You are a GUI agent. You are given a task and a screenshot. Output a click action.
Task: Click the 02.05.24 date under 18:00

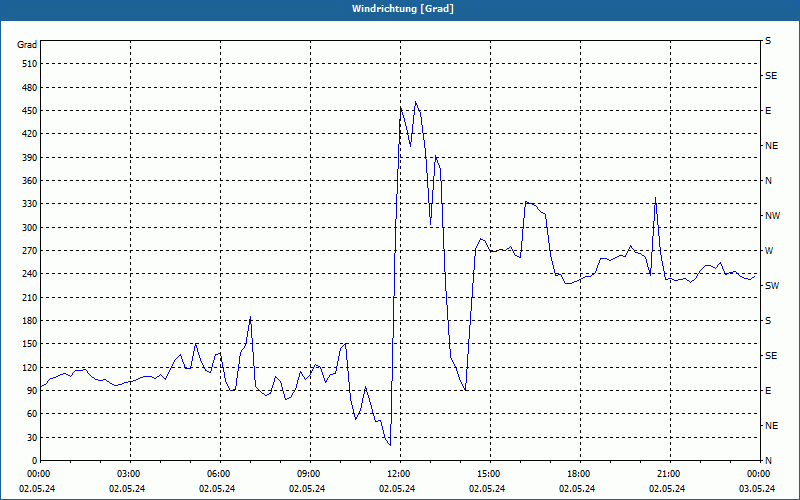577,489
